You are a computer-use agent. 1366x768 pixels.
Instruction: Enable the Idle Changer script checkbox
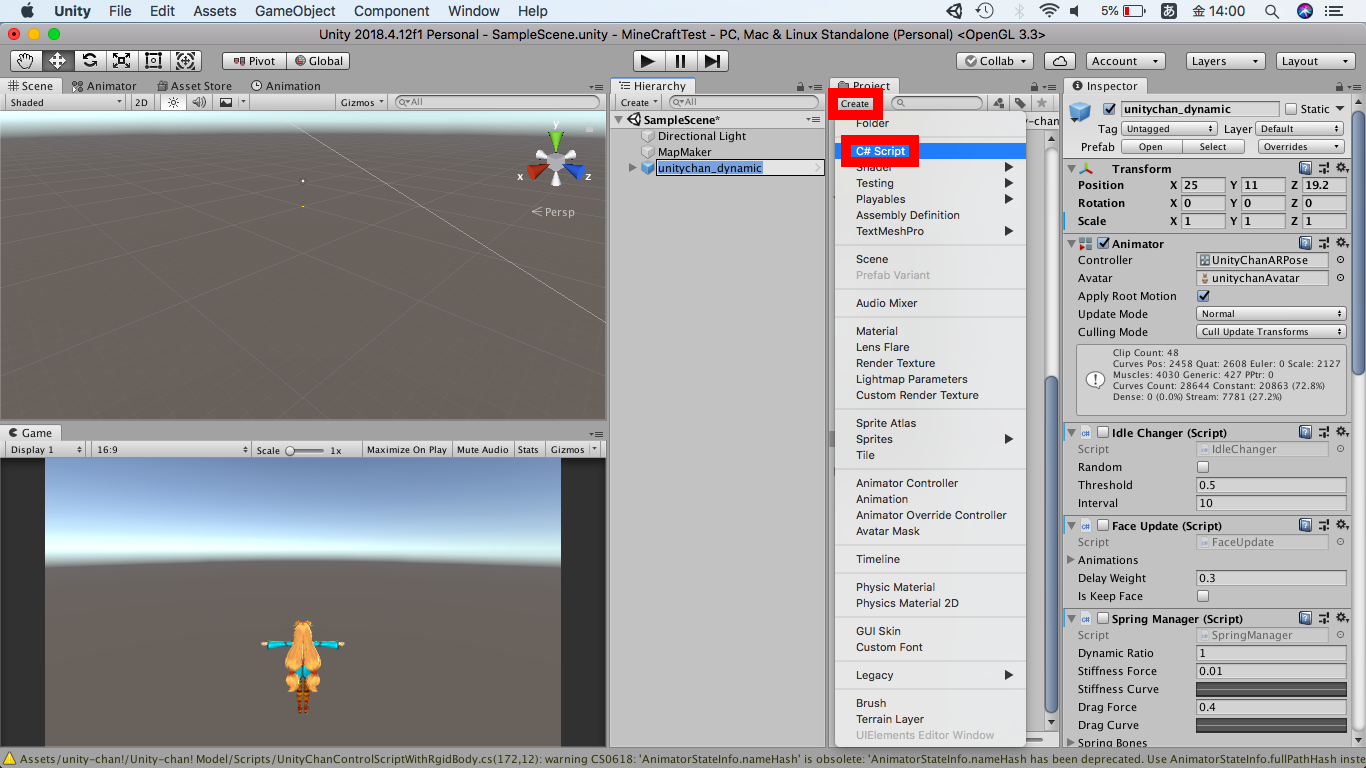click(x=1103, y=432)
